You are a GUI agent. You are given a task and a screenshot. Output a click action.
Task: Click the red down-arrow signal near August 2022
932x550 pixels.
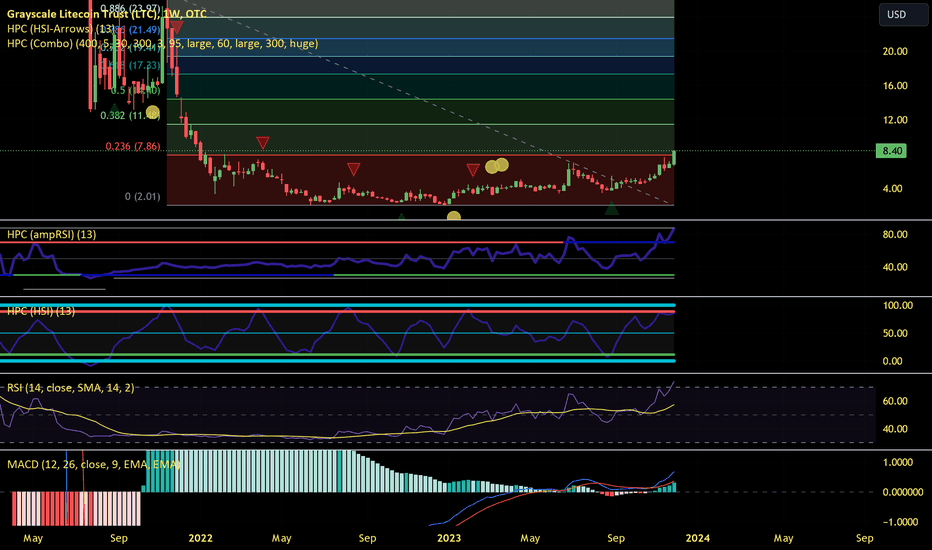click(x=354, y=169)
